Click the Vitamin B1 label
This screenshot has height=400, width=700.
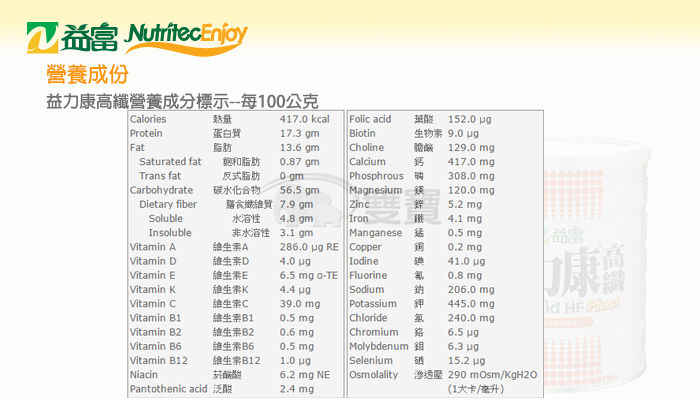[x=155, y=318]
